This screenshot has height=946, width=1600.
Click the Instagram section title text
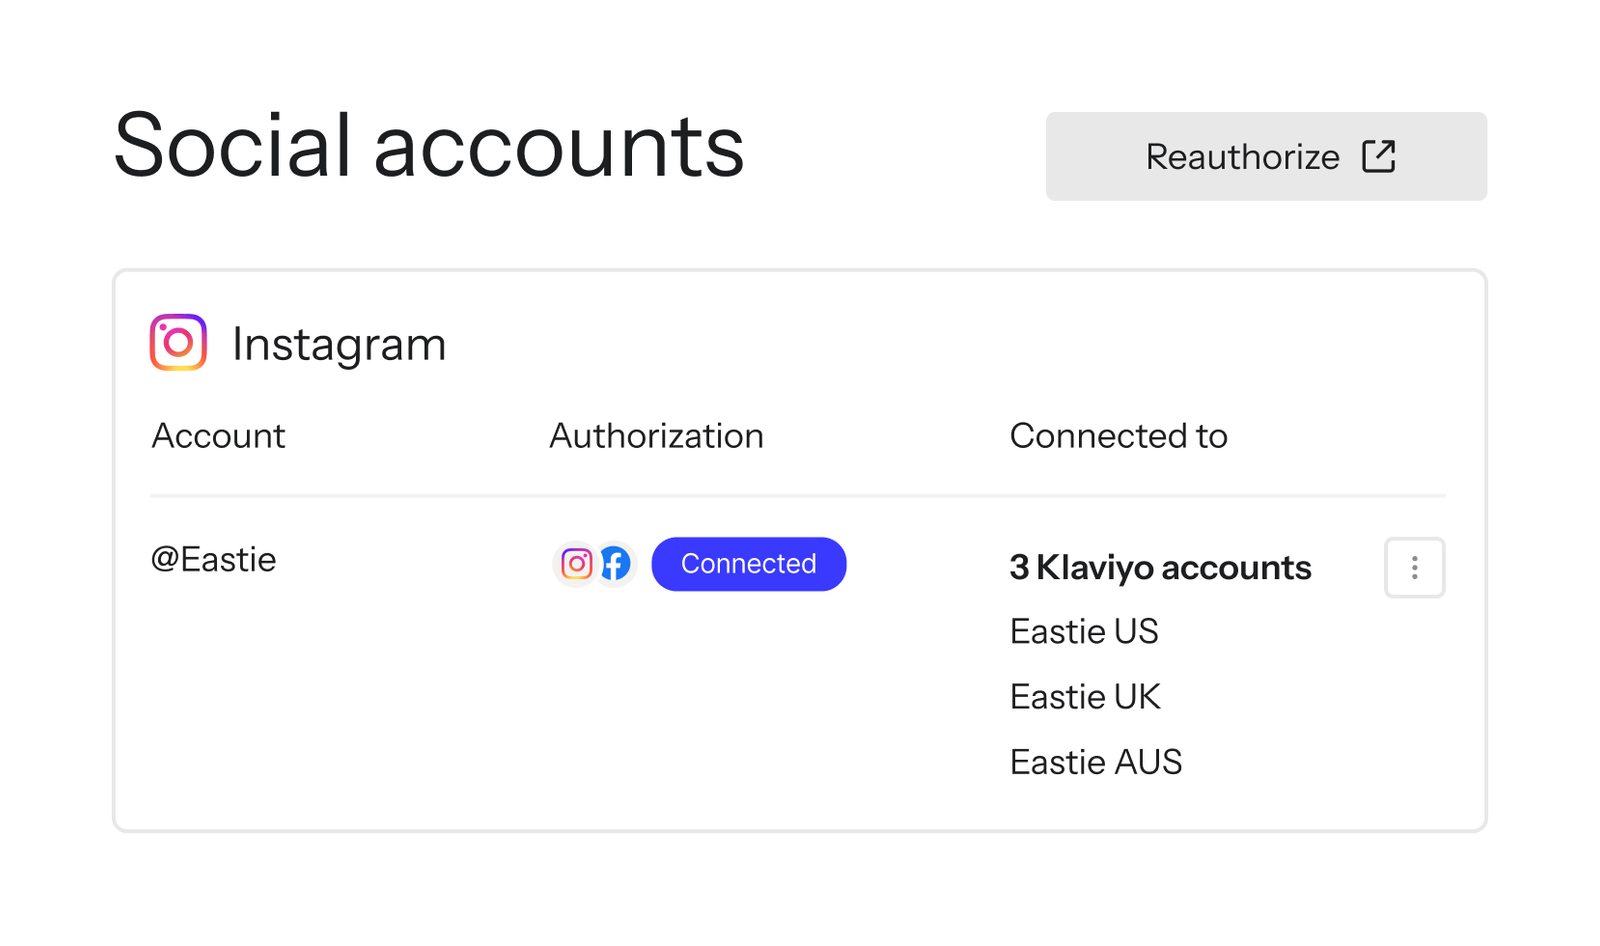[x=339, y=344]
